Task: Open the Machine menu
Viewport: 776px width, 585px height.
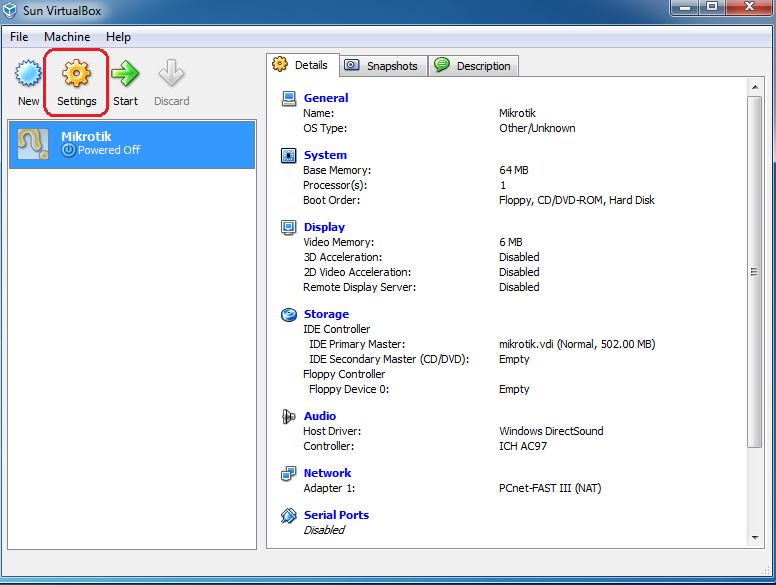Action: pos(67,37)
